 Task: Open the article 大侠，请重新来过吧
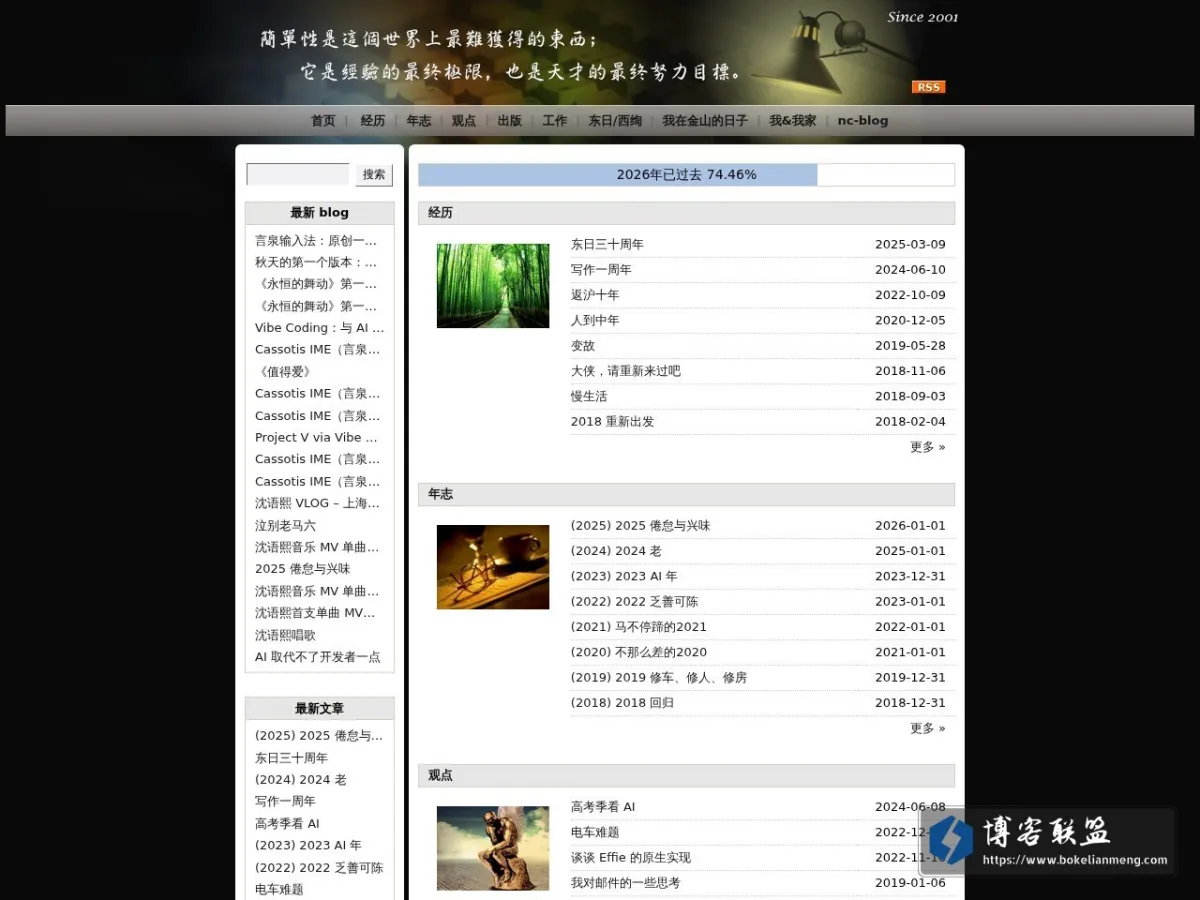pos(626,371)
